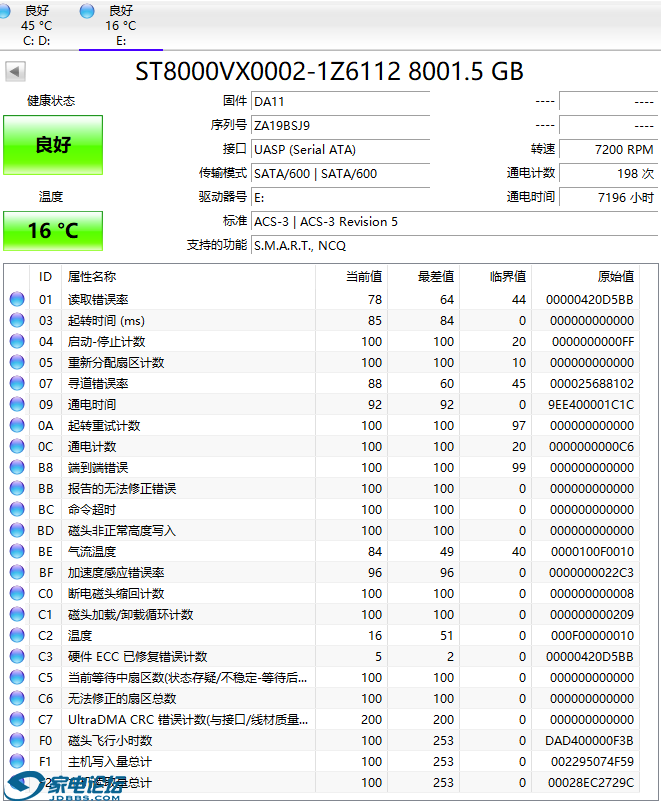Viewport: 661px width, 807px height.
Task: Open the status icon for ID BF 加速度感应错误率
Action: [x=17, y=572]
